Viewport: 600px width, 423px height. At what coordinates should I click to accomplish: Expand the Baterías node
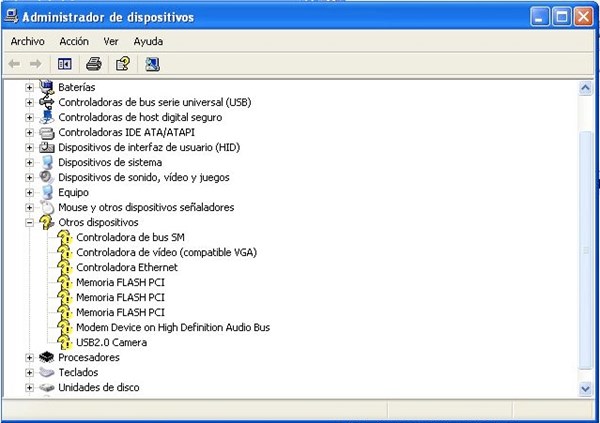point(29,87)
